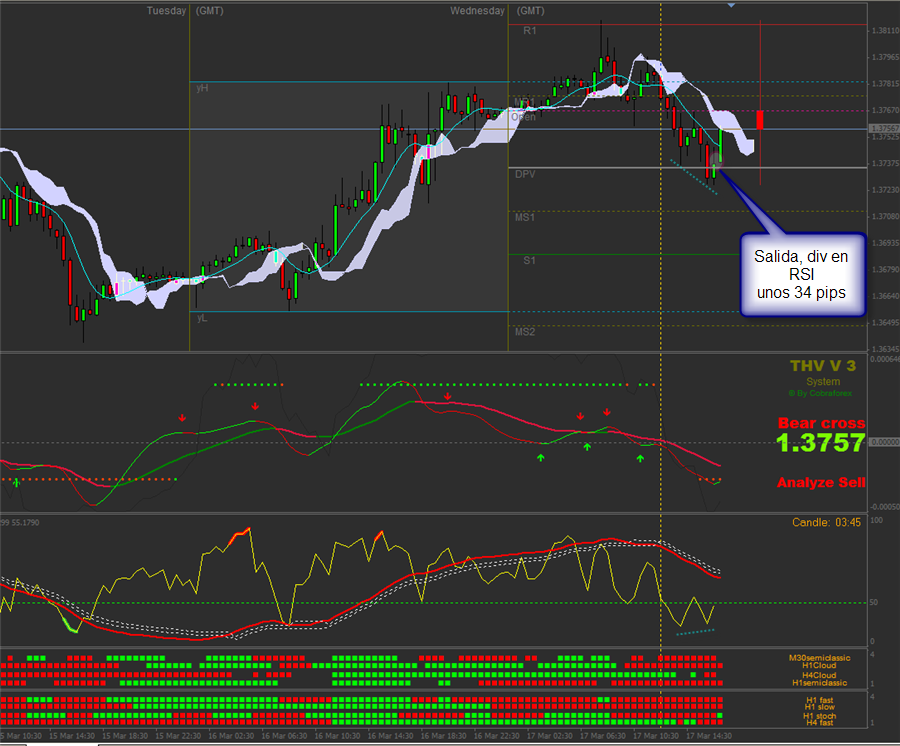
Task: Click the S1 support level label
Action: (x=529, y=261)
